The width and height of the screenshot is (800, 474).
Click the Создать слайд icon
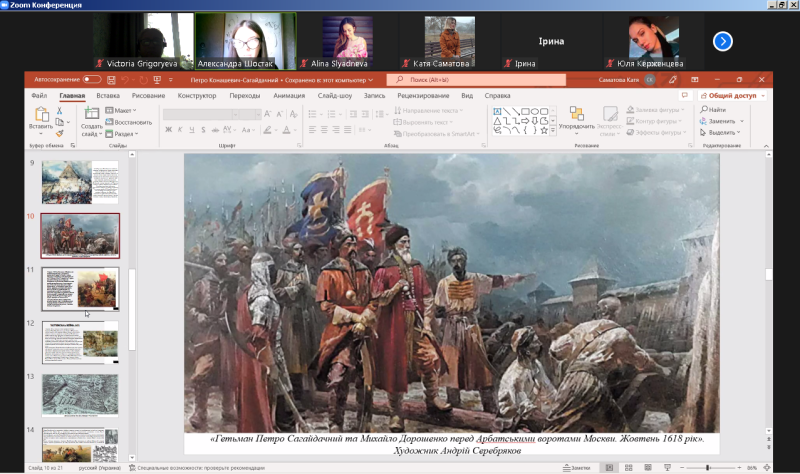coord(91,114)
